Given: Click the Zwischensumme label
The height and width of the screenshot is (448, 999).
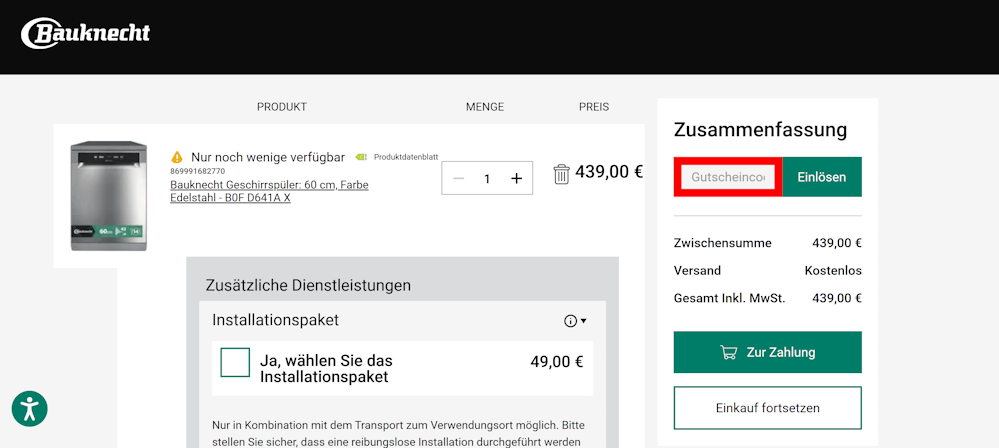Looking at the screenshot, I should point(722,243).
